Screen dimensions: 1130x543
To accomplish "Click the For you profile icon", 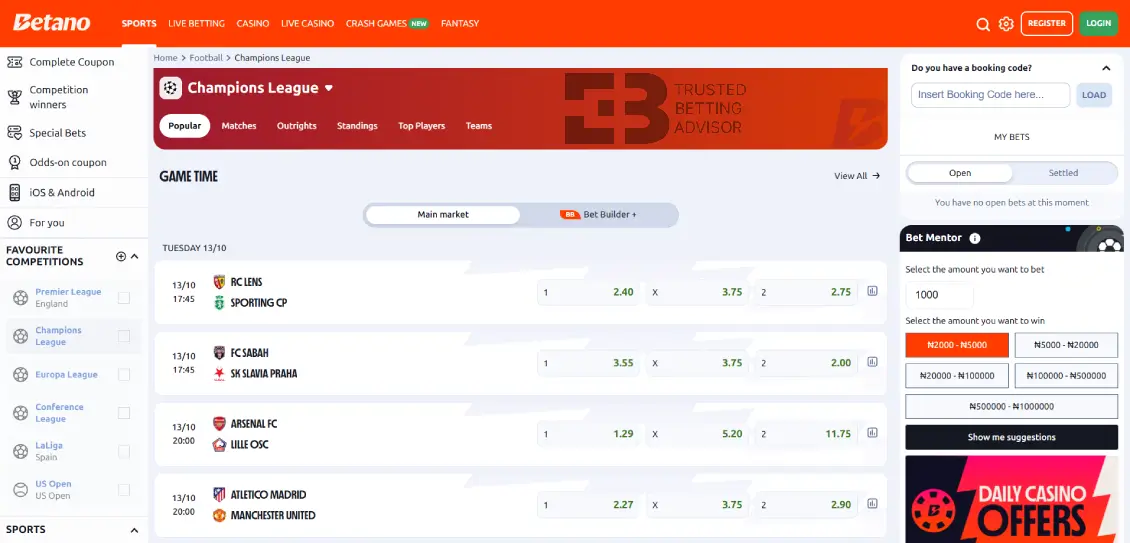I will (x=14, y=223).
